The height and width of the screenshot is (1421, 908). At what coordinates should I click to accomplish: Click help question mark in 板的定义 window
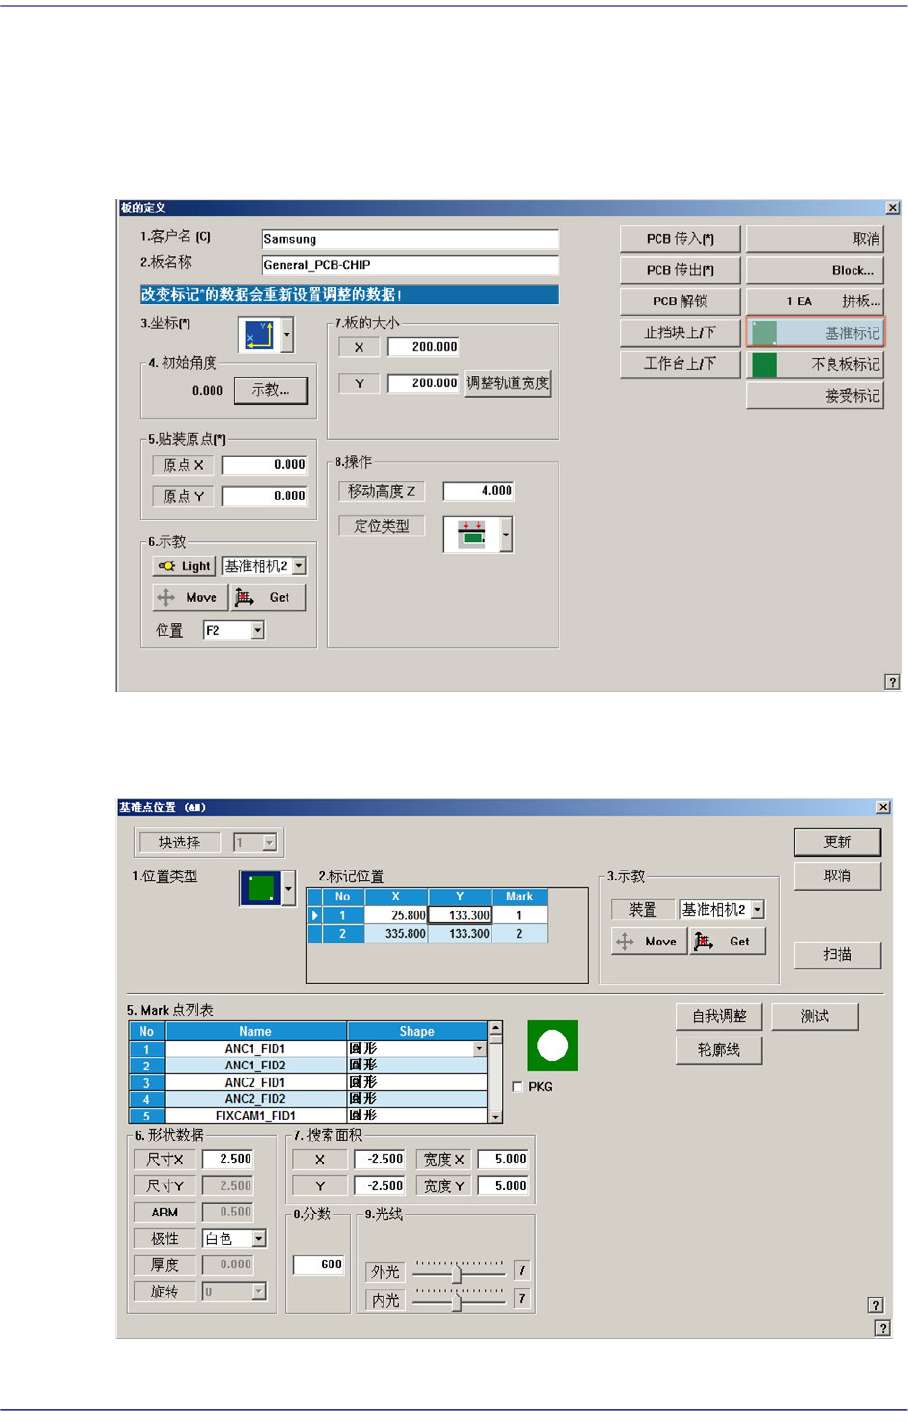(892, 682)
